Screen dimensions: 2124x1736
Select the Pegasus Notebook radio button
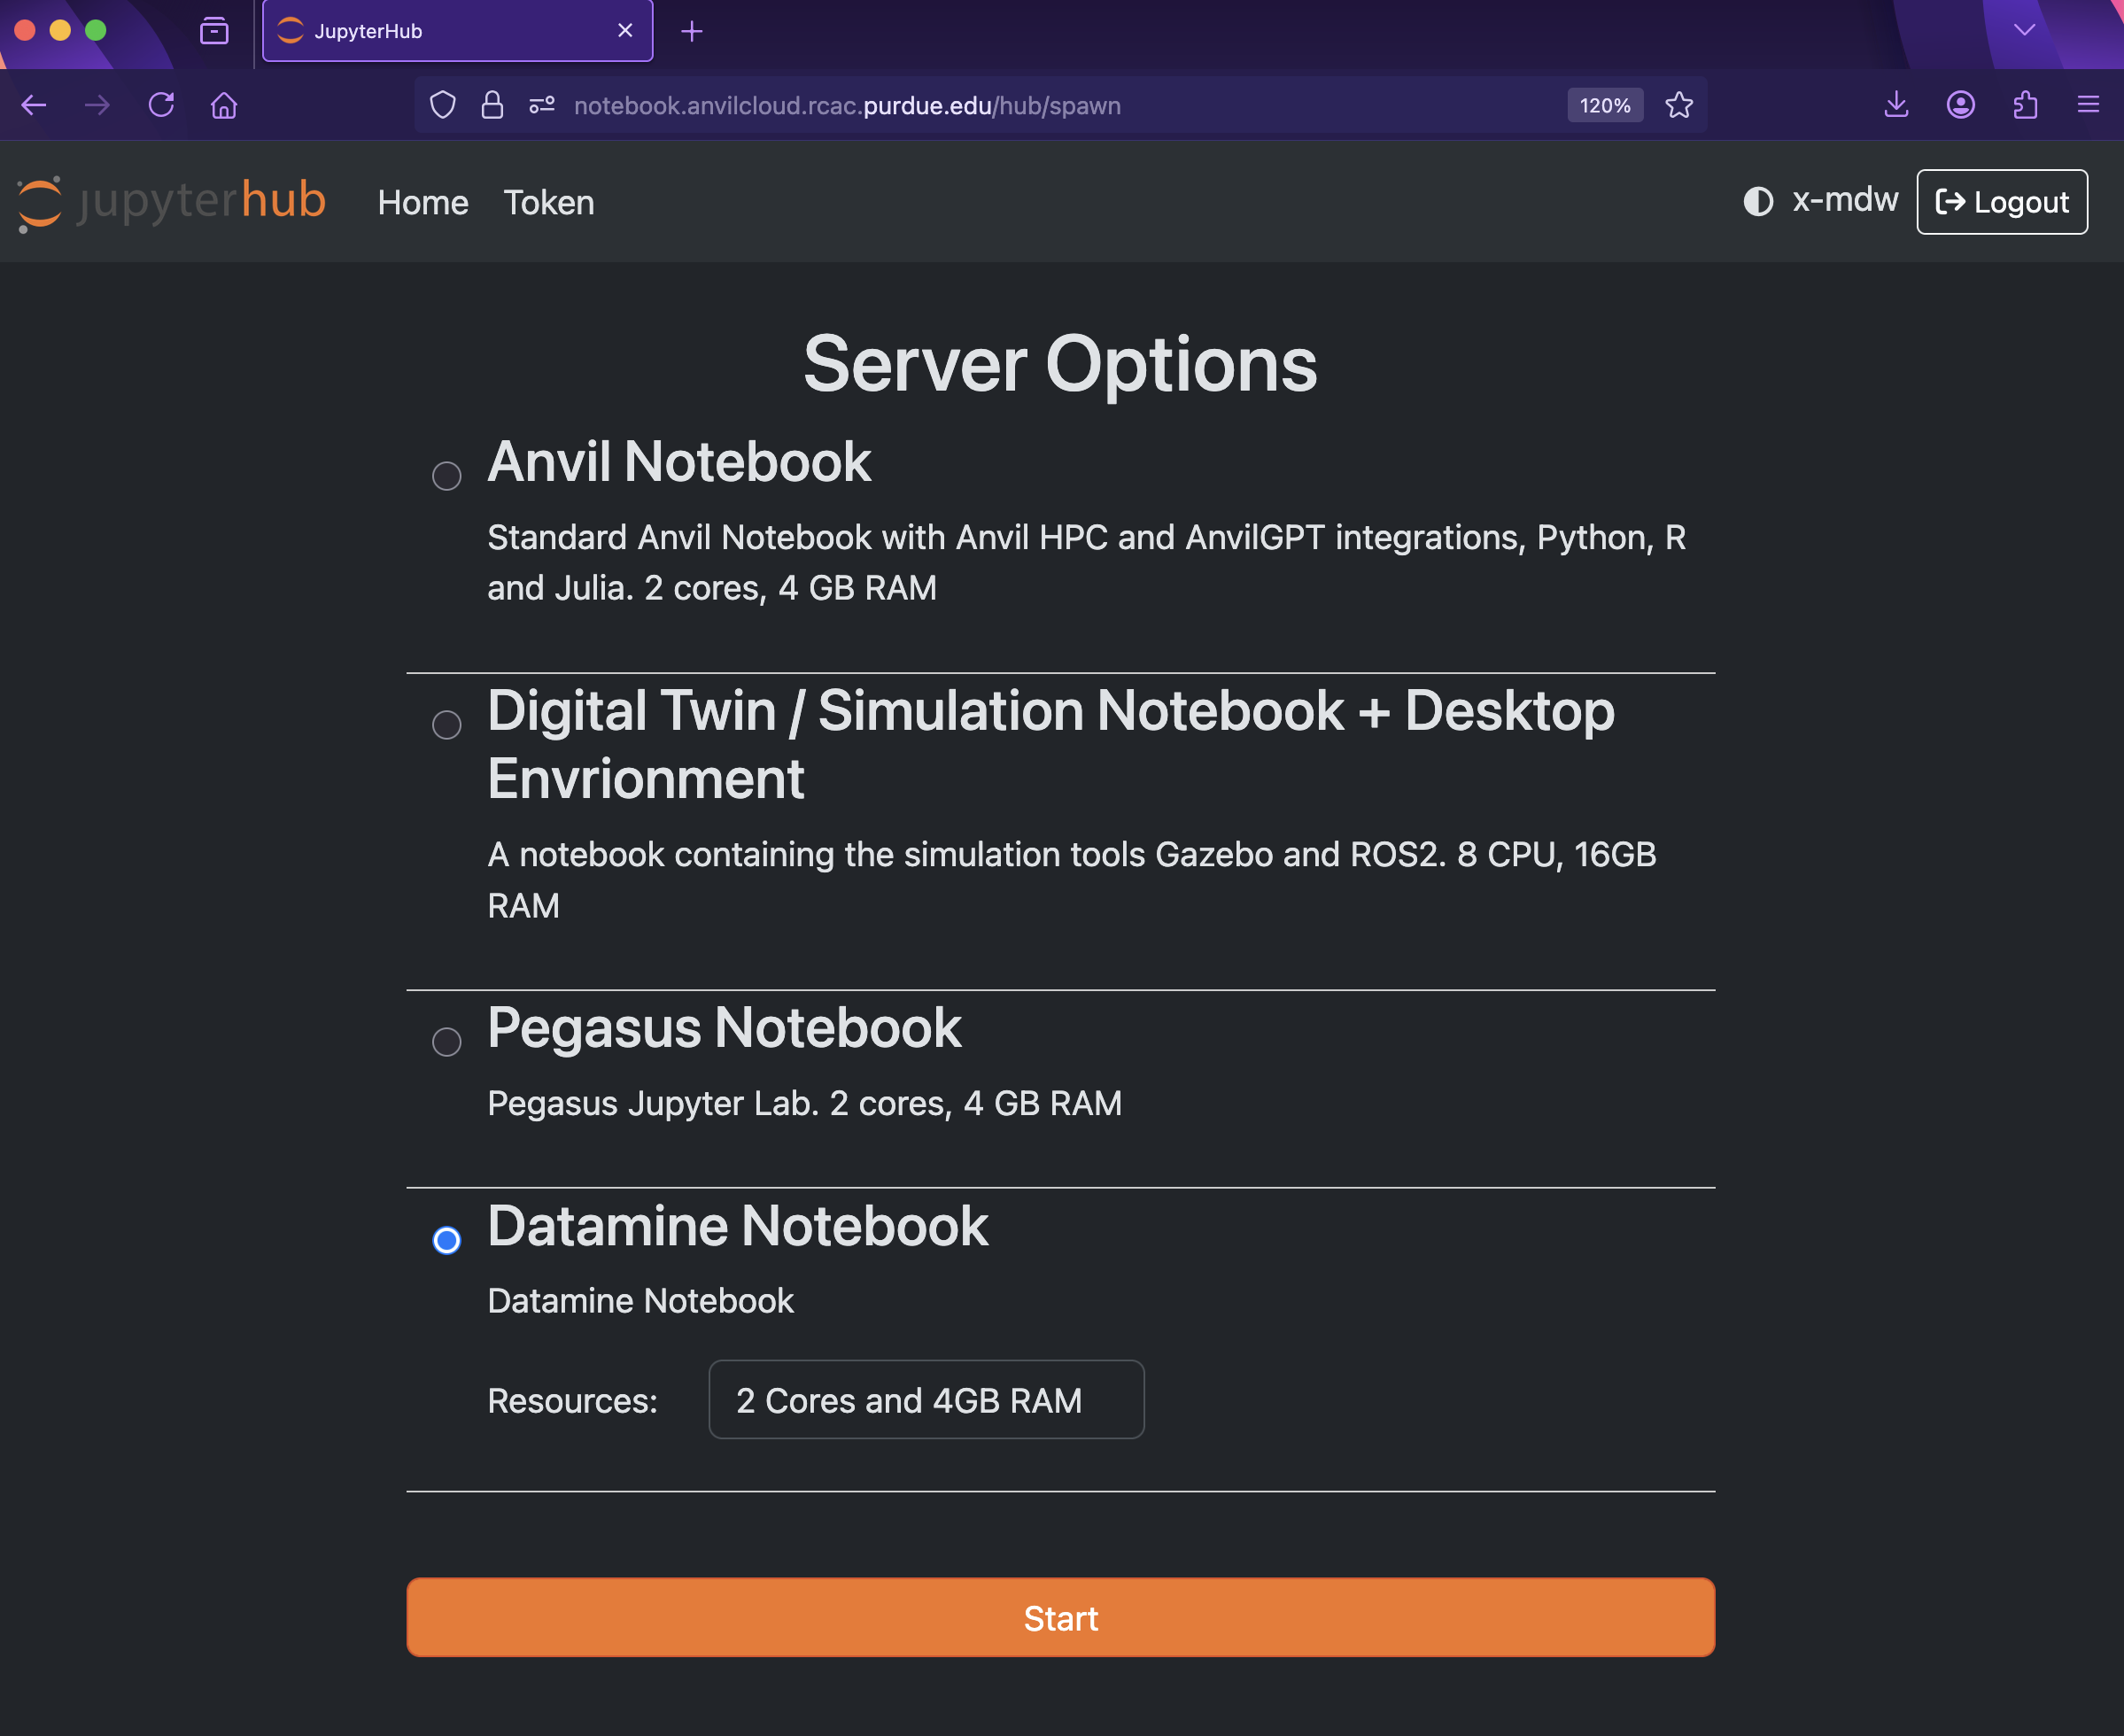point(447,1043)
